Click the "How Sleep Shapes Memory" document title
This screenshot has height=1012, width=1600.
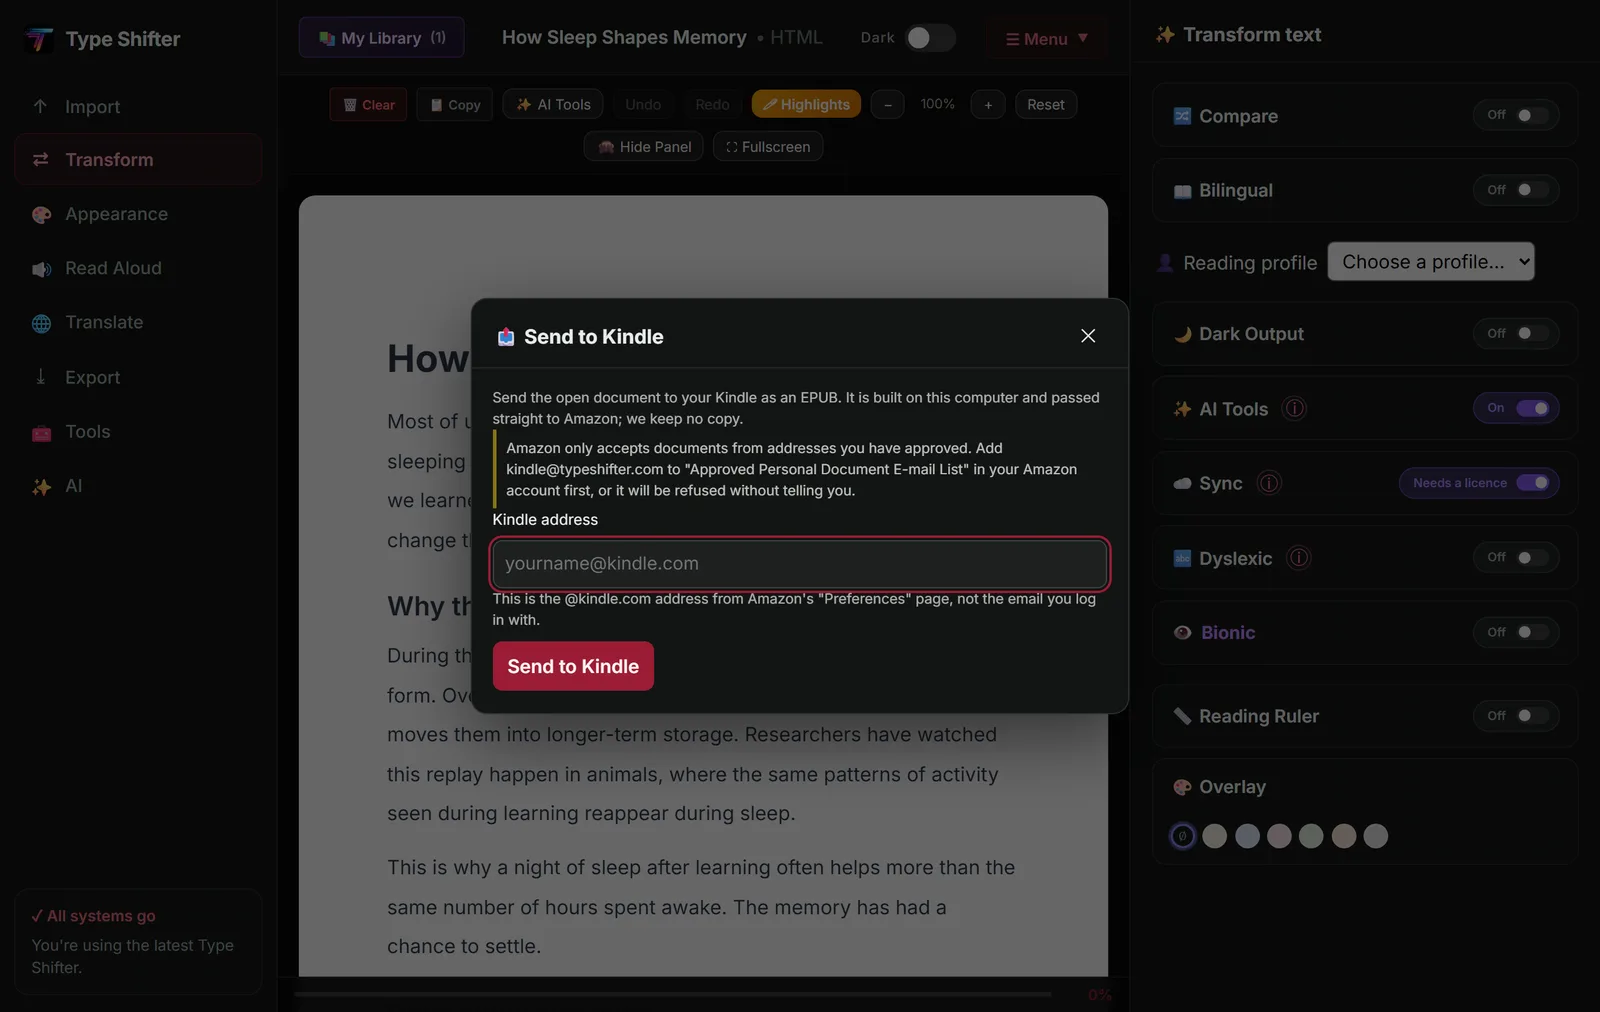coord(624,38)
